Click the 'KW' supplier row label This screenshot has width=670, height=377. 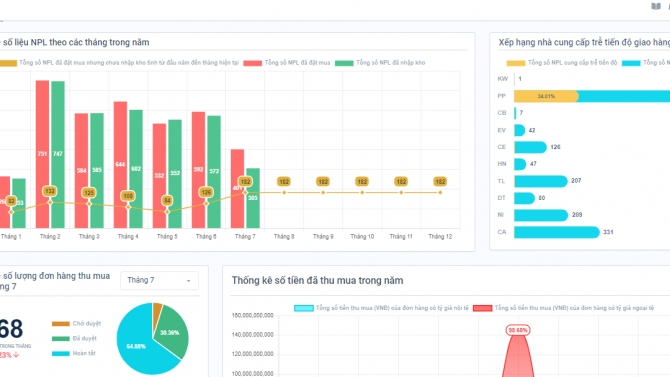point(502,79)
